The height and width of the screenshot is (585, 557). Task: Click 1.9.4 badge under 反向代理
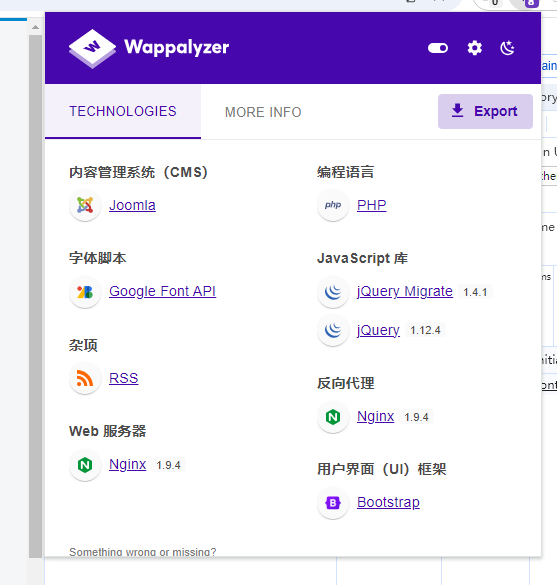click(x=416, y=417)
